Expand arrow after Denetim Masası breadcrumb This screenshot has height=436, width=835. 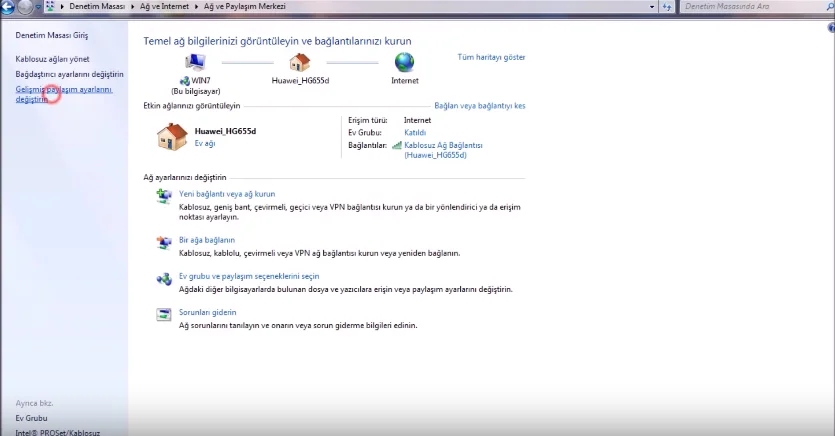click(133, 6)
